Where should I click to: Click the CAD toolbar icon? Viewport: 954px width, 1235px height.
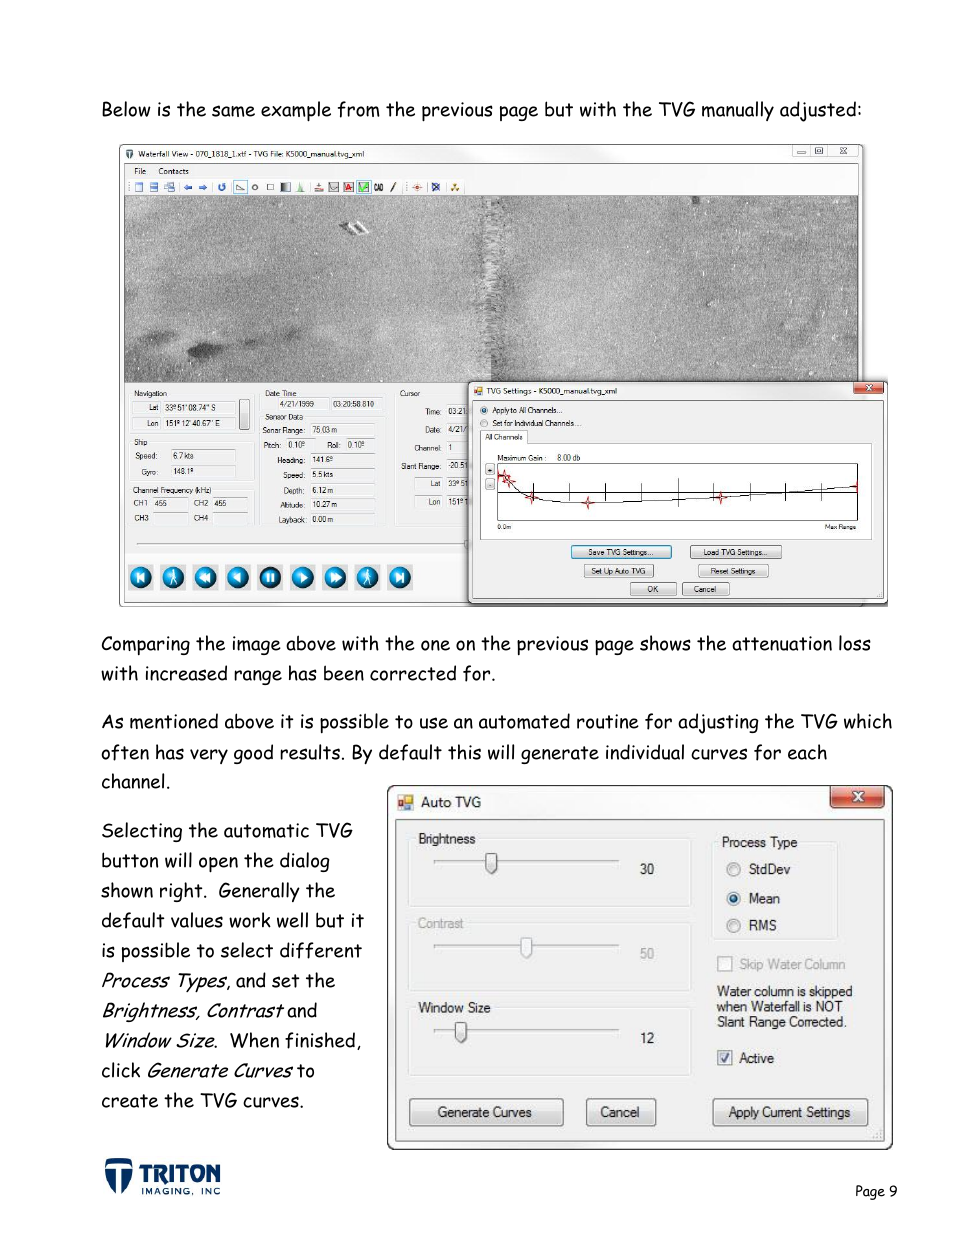coord(379,187)
